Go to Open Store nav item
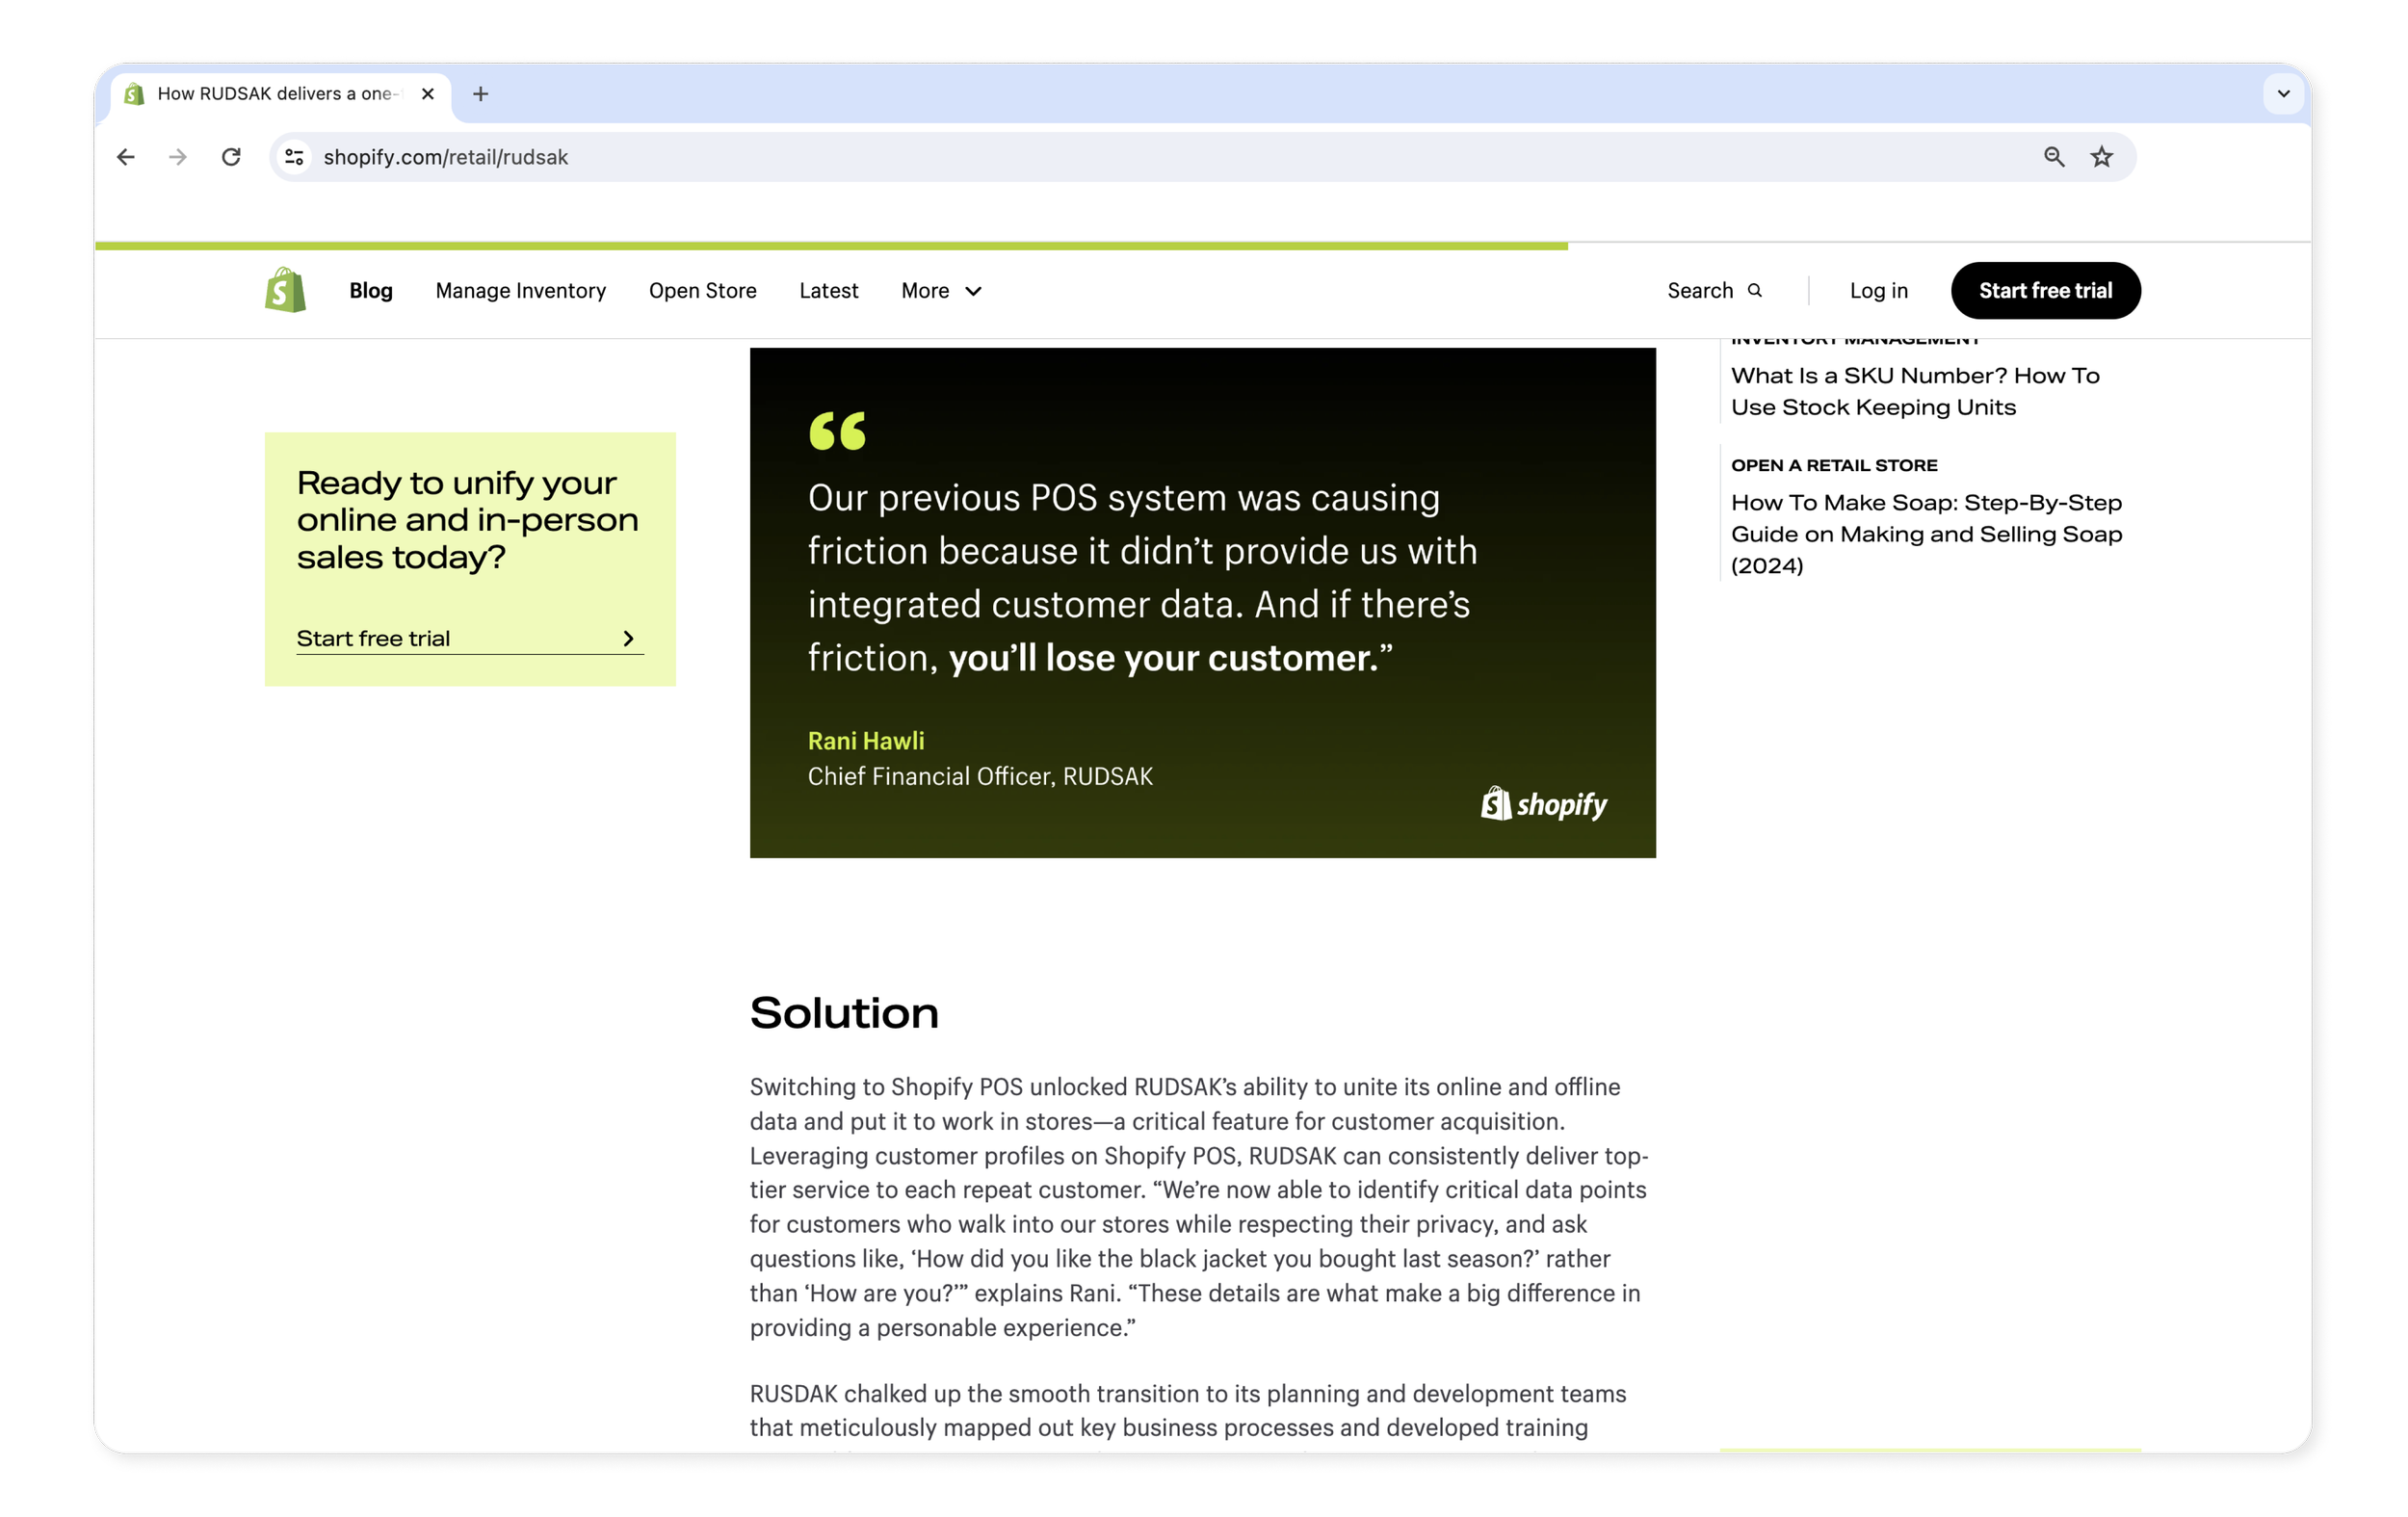Viewport: 2408px width, 1517px height. point(702,291)
